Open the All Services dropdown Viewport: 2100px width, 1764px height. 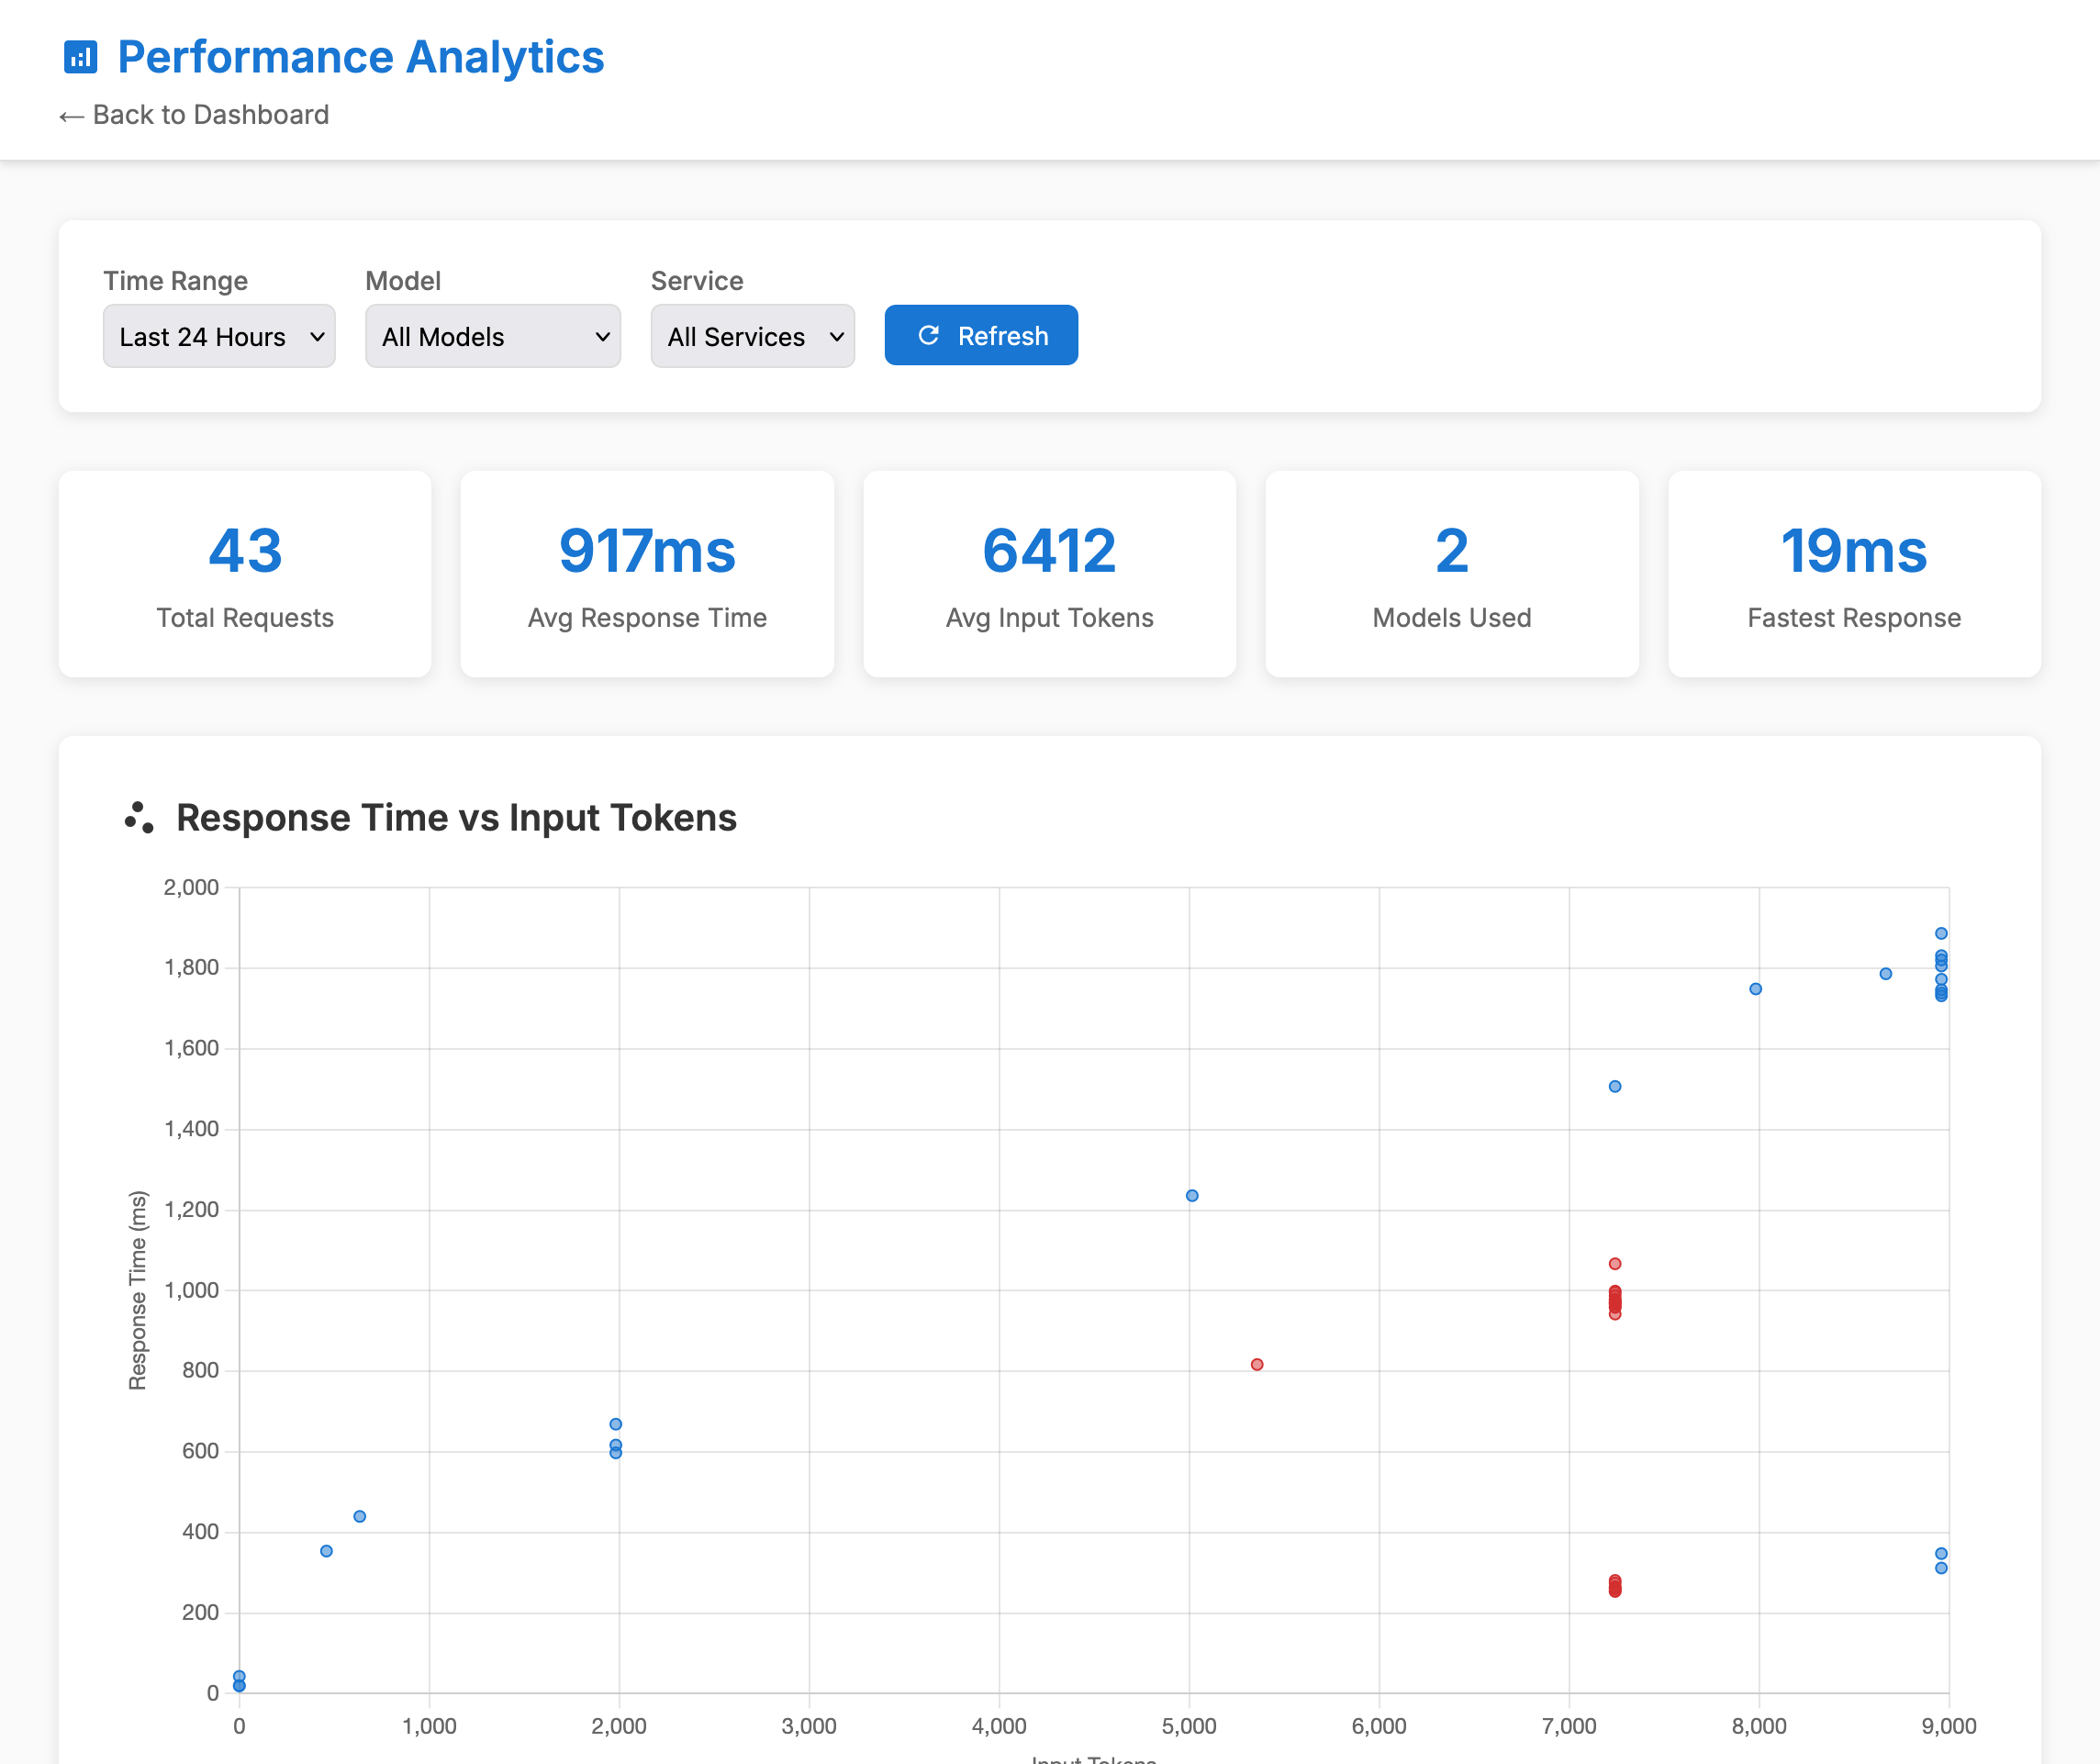(752, 336)
